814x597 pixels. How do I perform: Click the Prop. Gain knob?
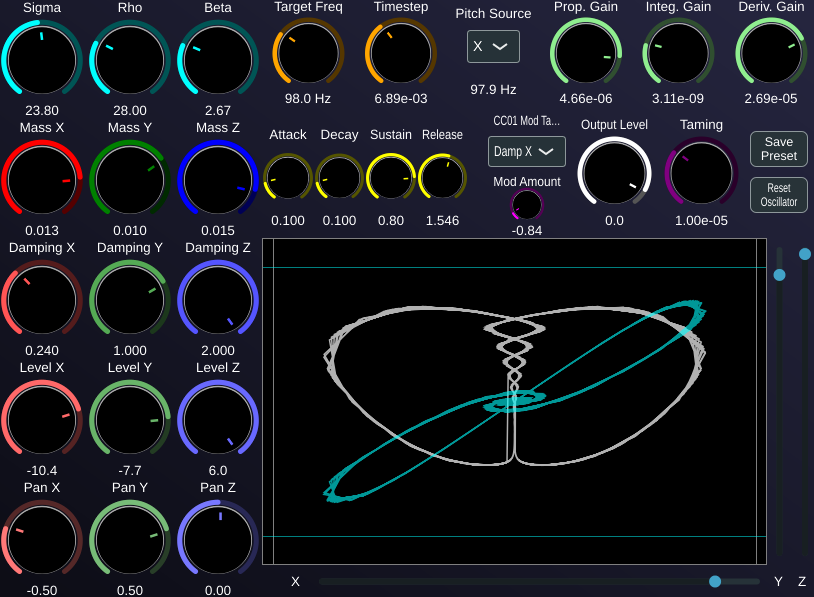pos(586,54)
